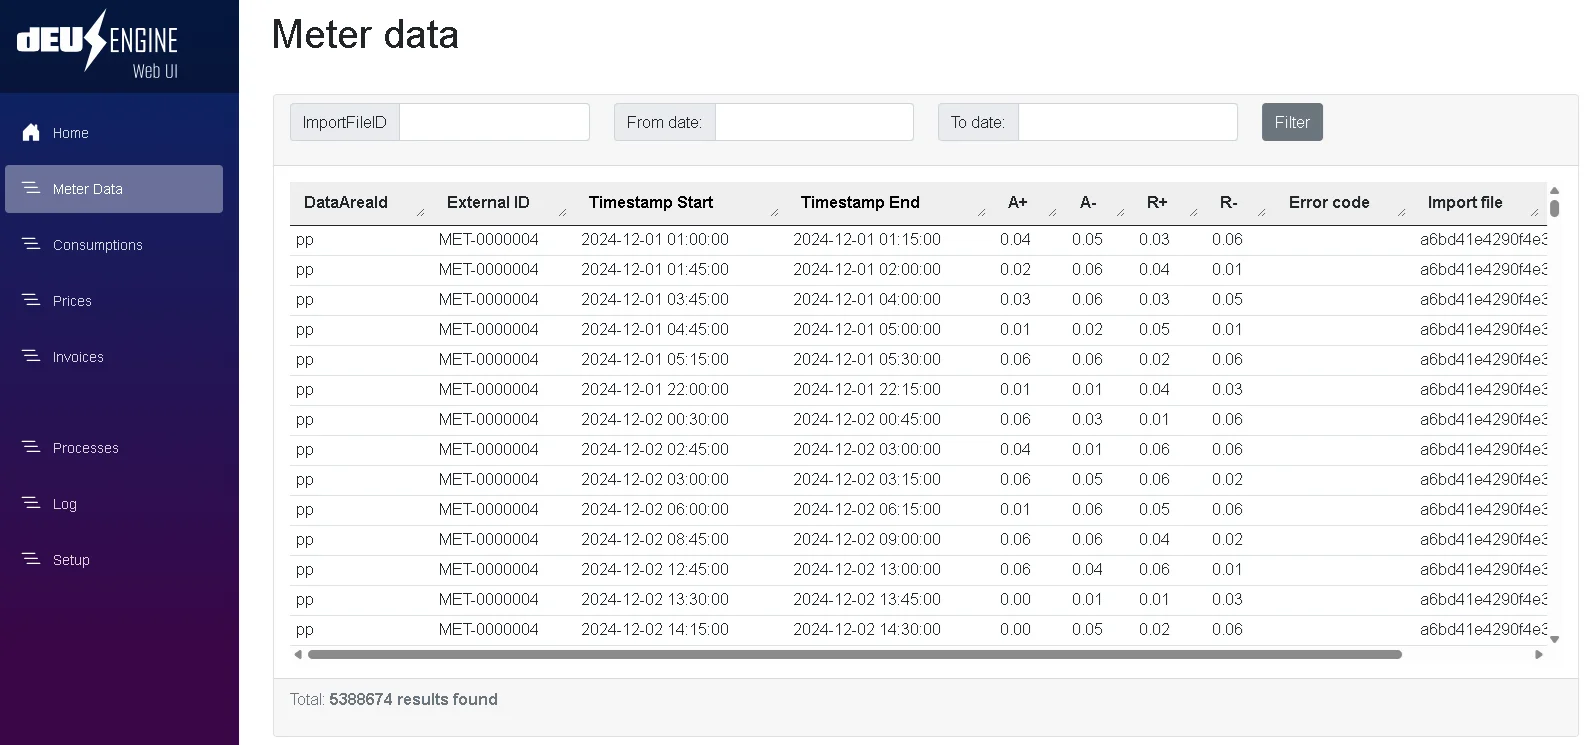The width and height of the screenshot is (1594, 745).
Task: Click the table scroll down arrow
Action: pos(1554,639)
